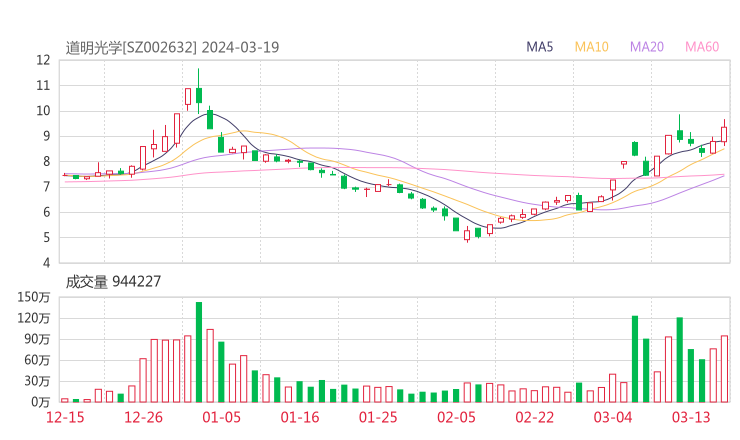The width and height of the screenshot is (740, 440).
Task: Click the 01-25 date axis label
Action: coord(378,417)
